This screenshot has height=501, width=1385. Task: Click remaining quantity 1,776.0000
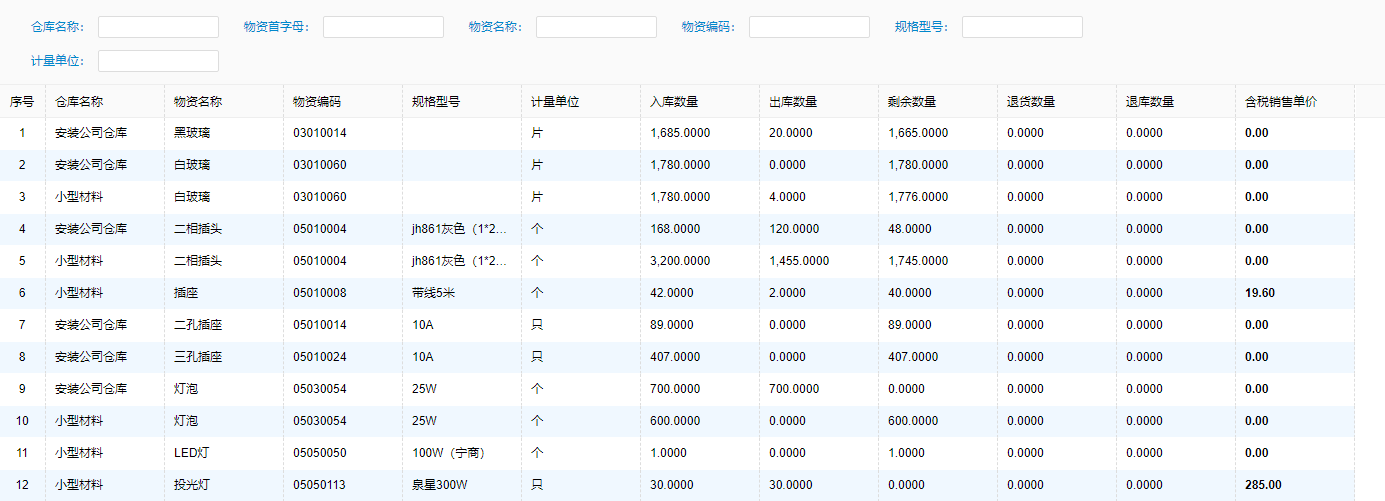[918, 197]
